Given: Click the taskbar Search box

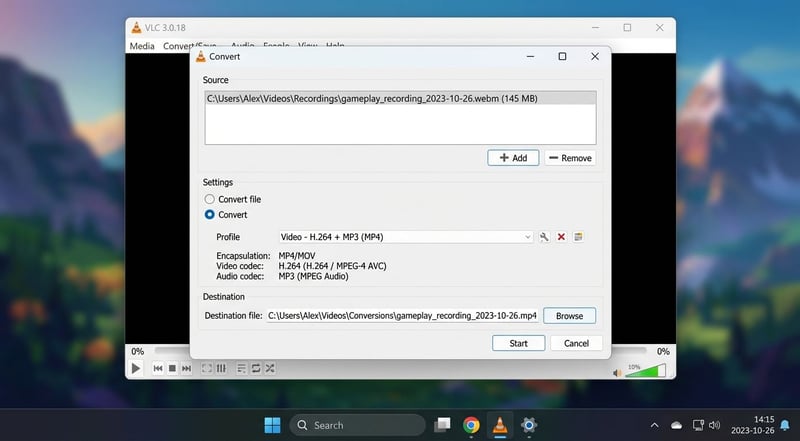Looking at the screenshot, I should point(357,425).
